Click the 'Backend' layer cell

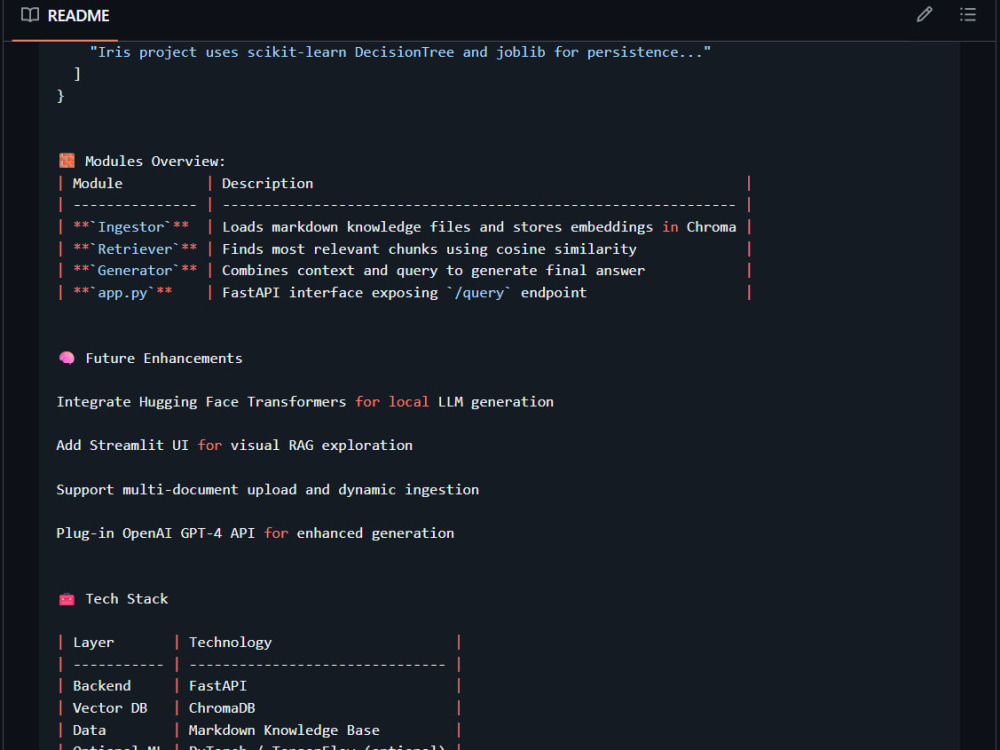(102, 686)
